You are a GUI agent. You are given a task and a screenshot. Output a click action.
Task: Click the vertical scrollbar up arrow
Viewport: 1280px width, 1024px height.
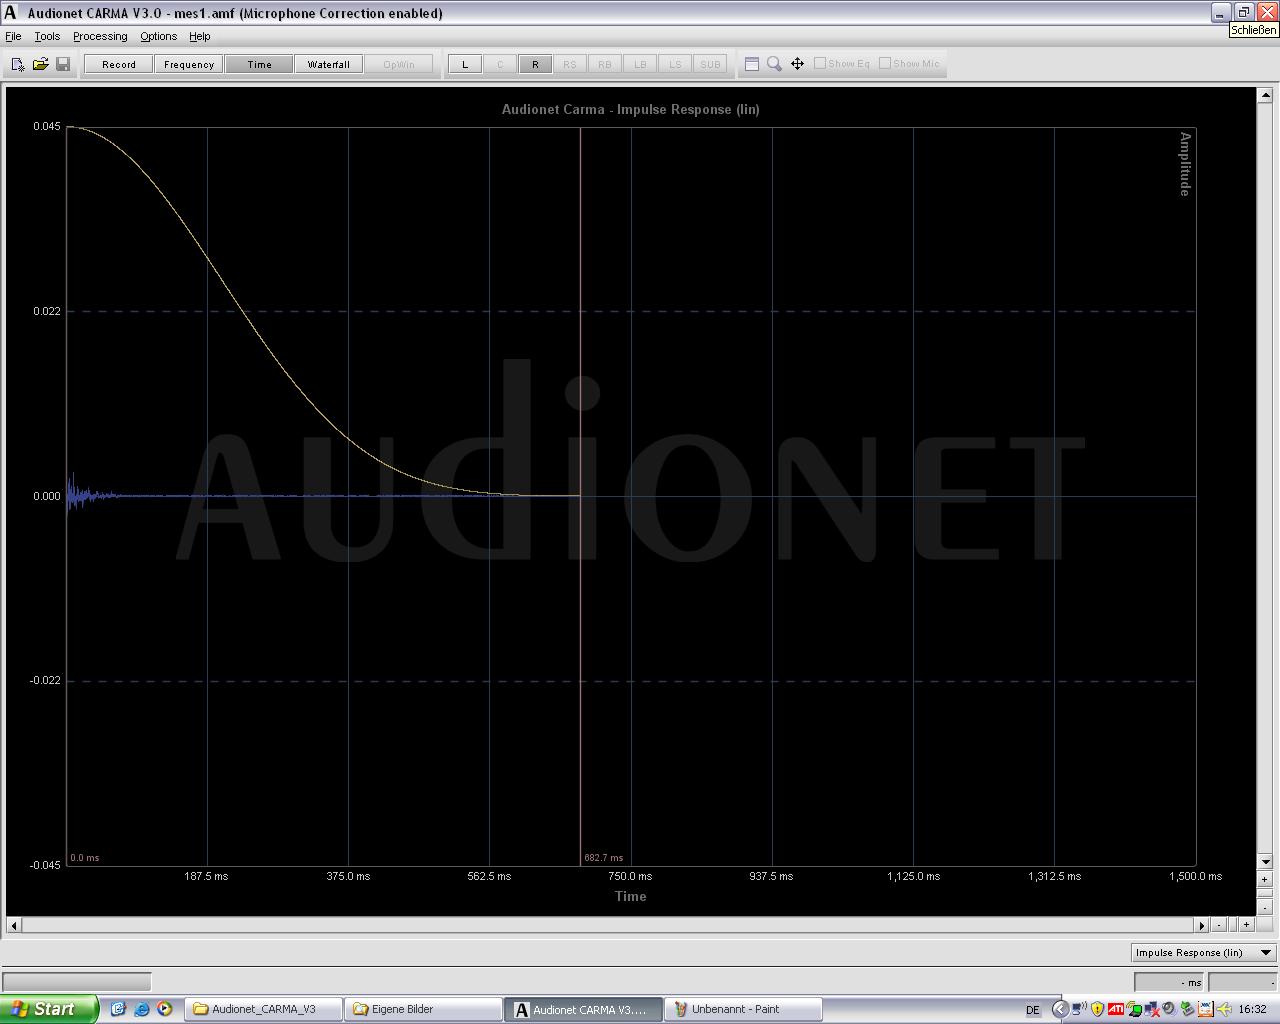pos(1264,94)
